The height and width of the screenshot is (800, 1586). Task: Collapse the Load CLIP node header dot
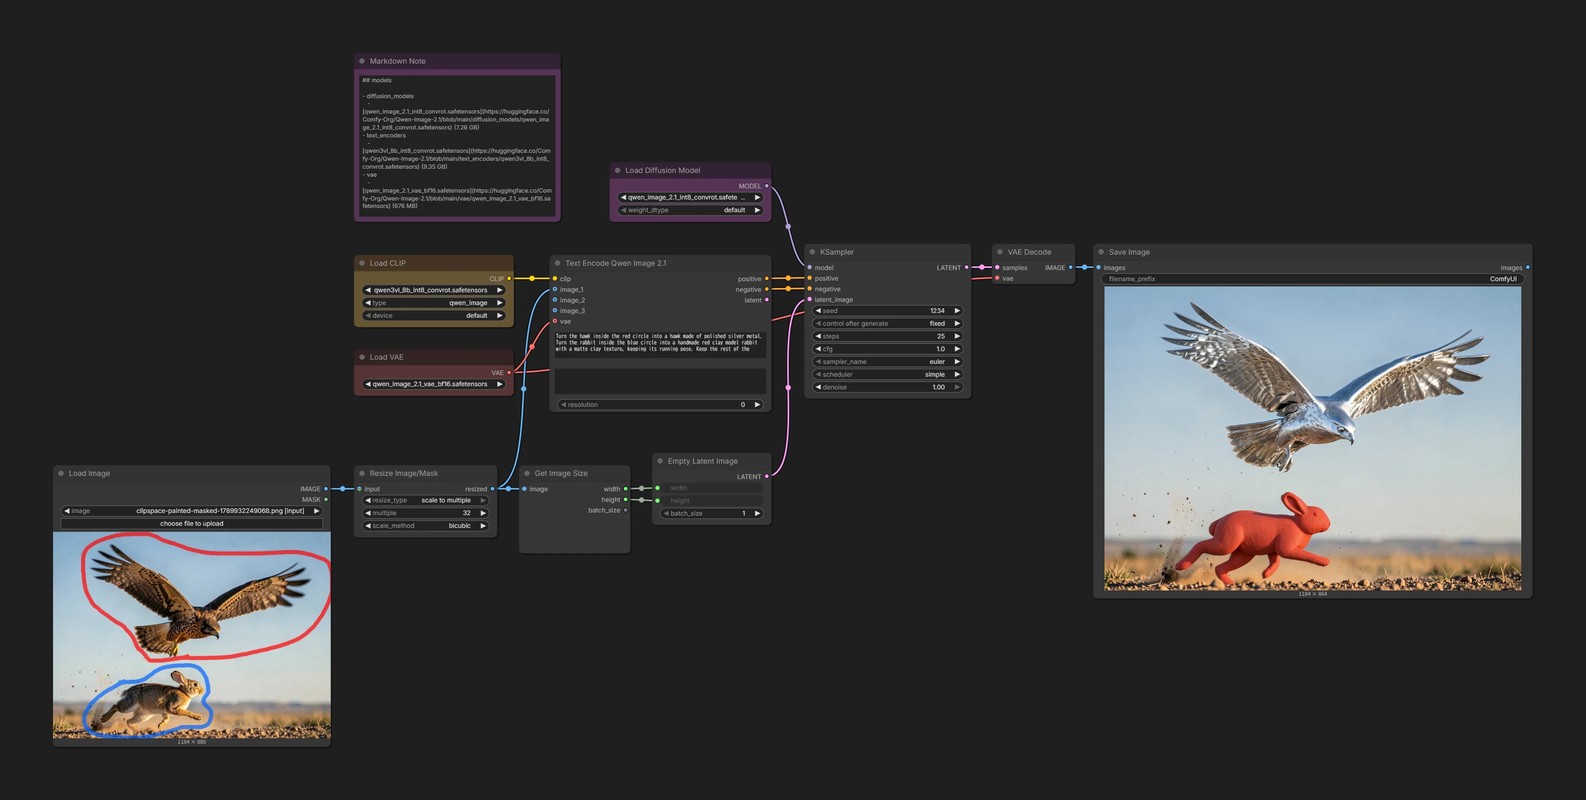coord(362,263)
